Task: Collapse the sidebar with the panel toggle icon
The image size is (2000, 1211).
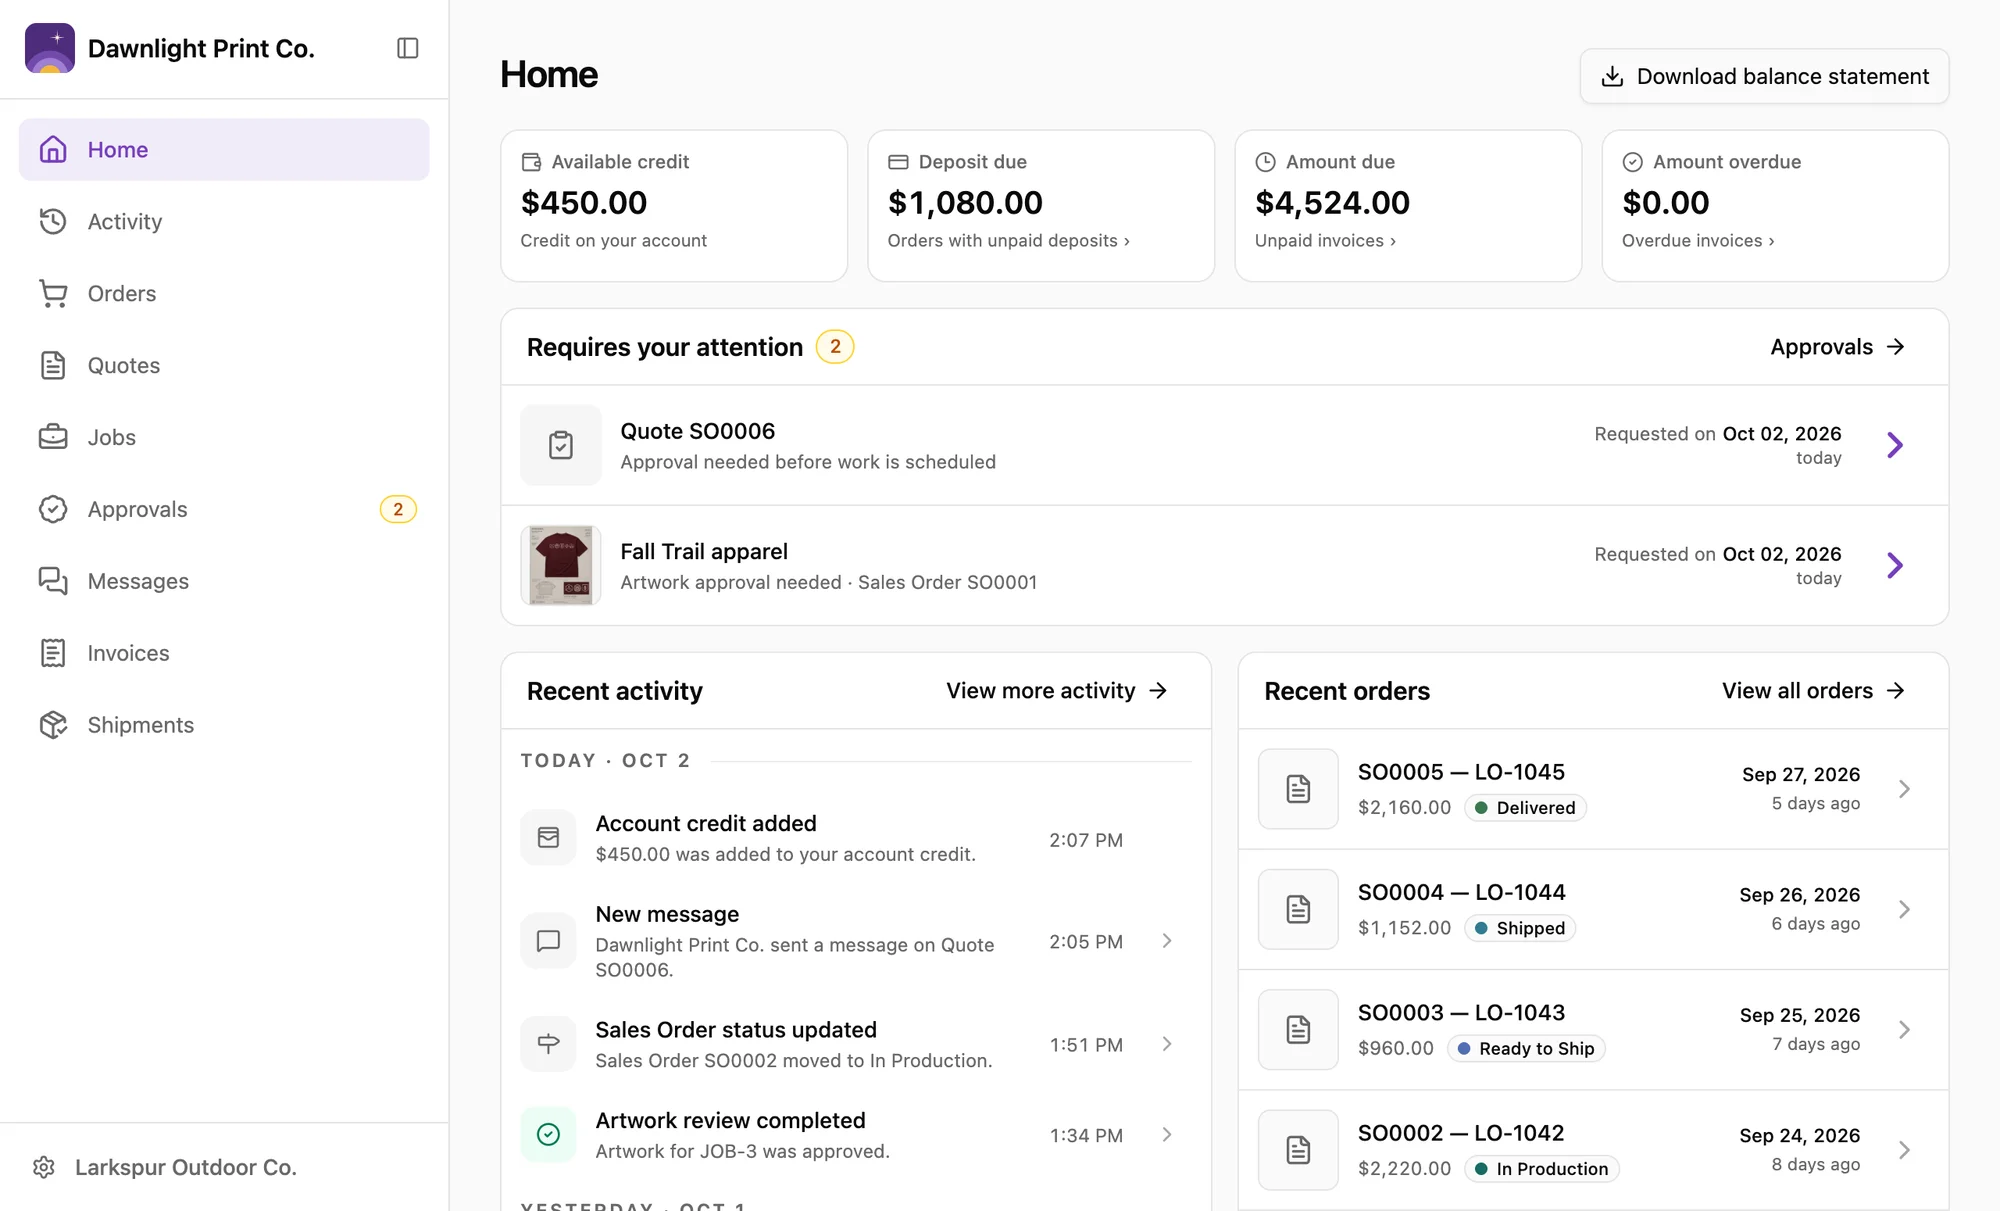Action: pyautogui.click(x=407, y=48)
